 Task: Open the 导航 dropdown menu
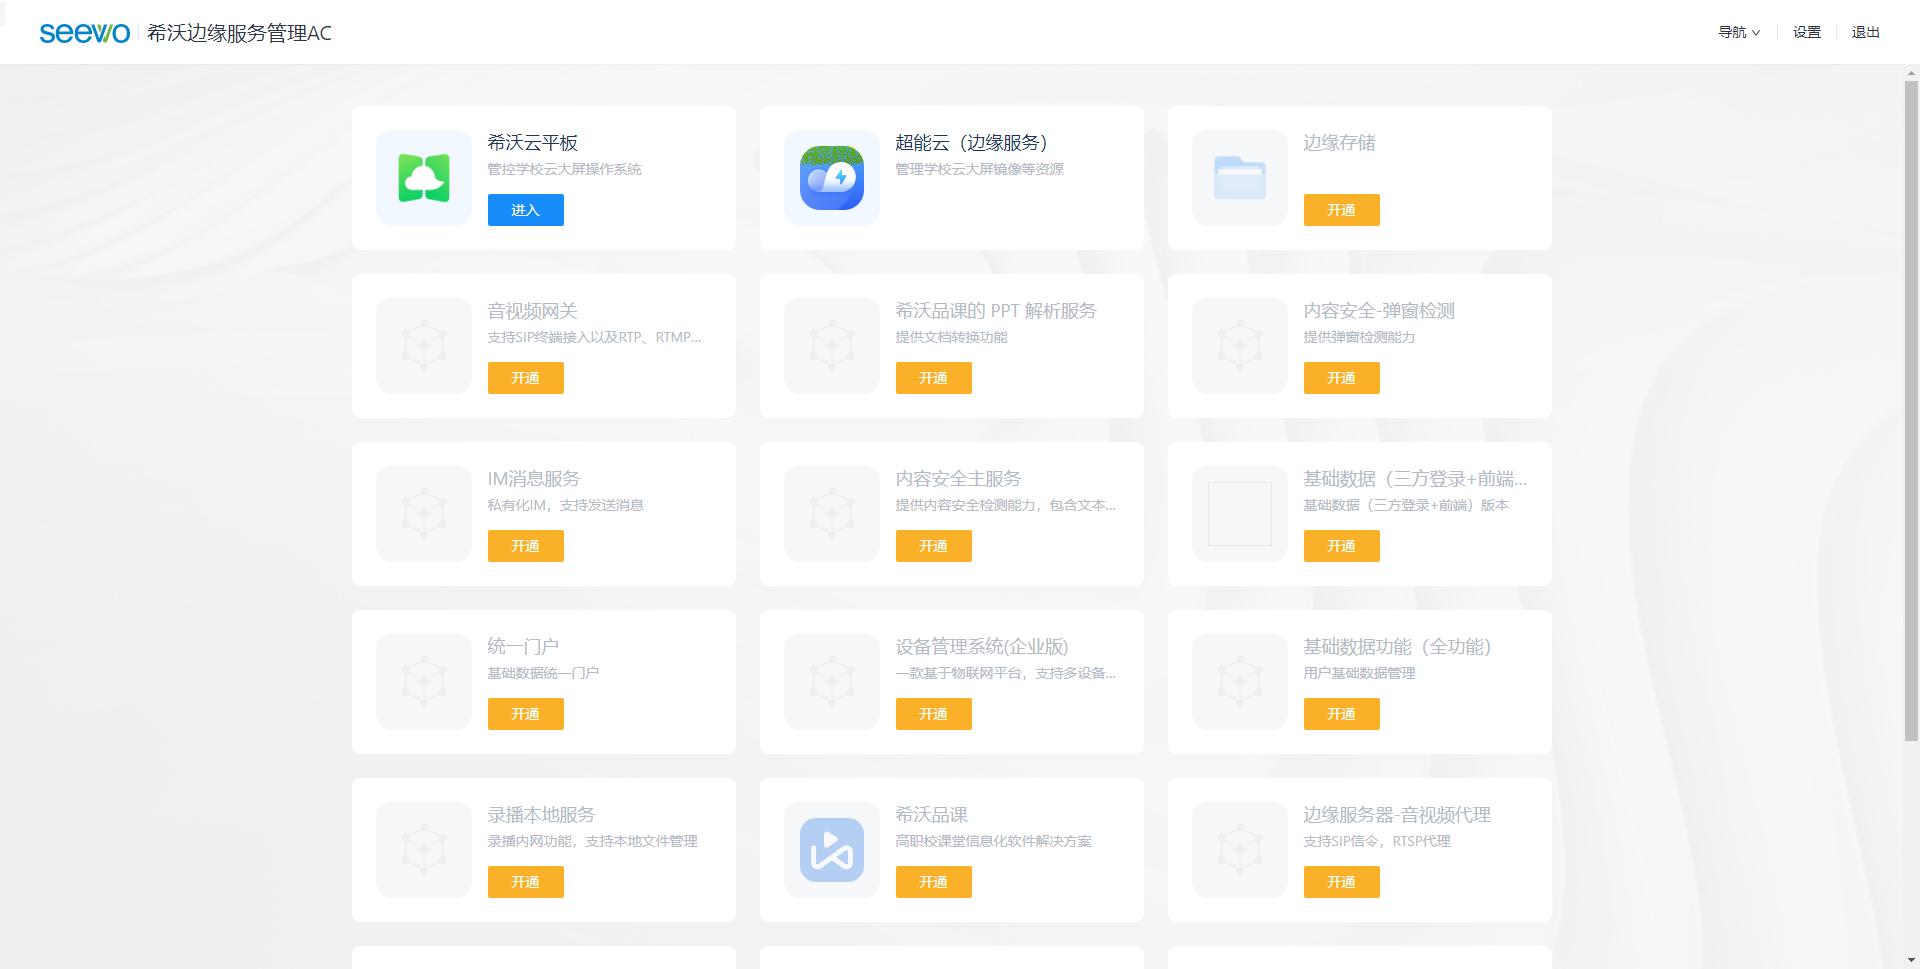click(1739, 32)
